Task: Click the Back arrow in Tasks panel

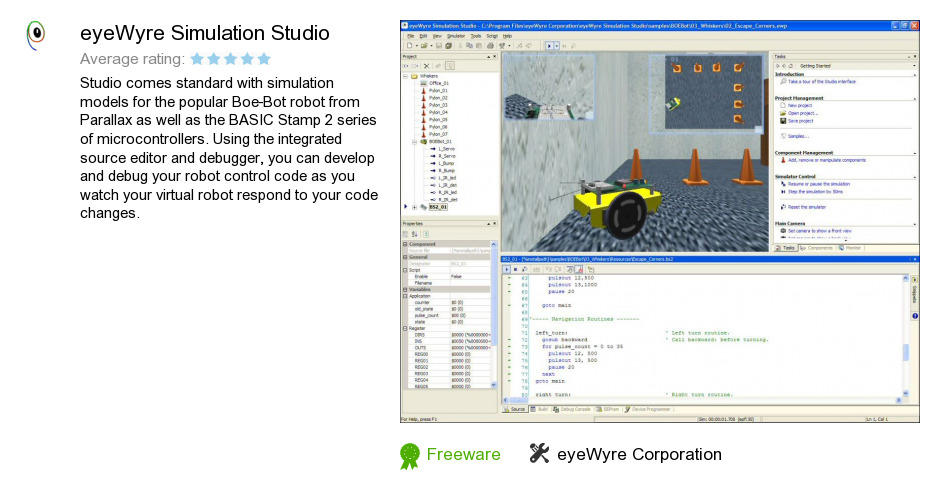Action: [778, 66]
